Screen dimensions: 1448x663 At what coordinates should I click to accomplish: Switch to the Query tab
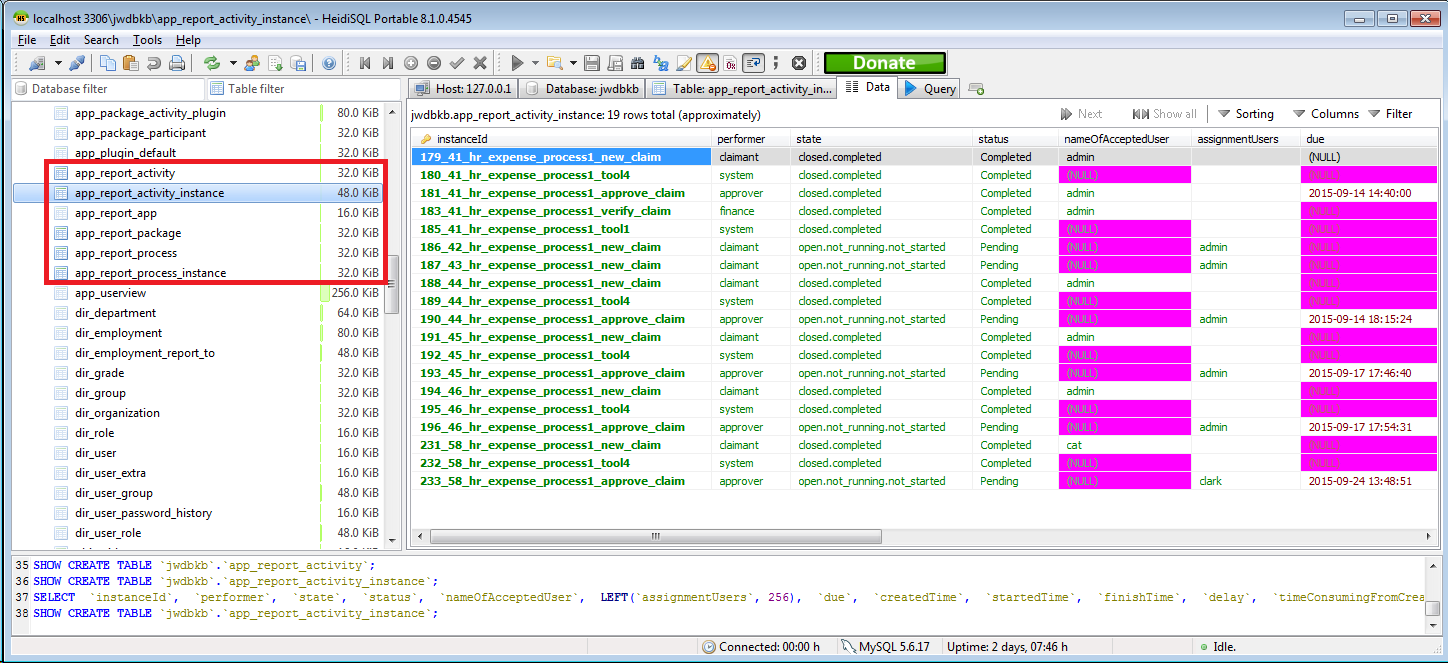tap(930, 88)
